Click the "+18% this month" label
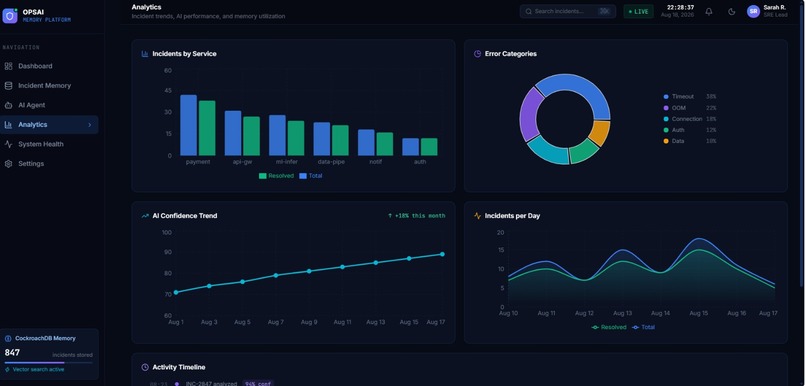 (x=417, y=216)
